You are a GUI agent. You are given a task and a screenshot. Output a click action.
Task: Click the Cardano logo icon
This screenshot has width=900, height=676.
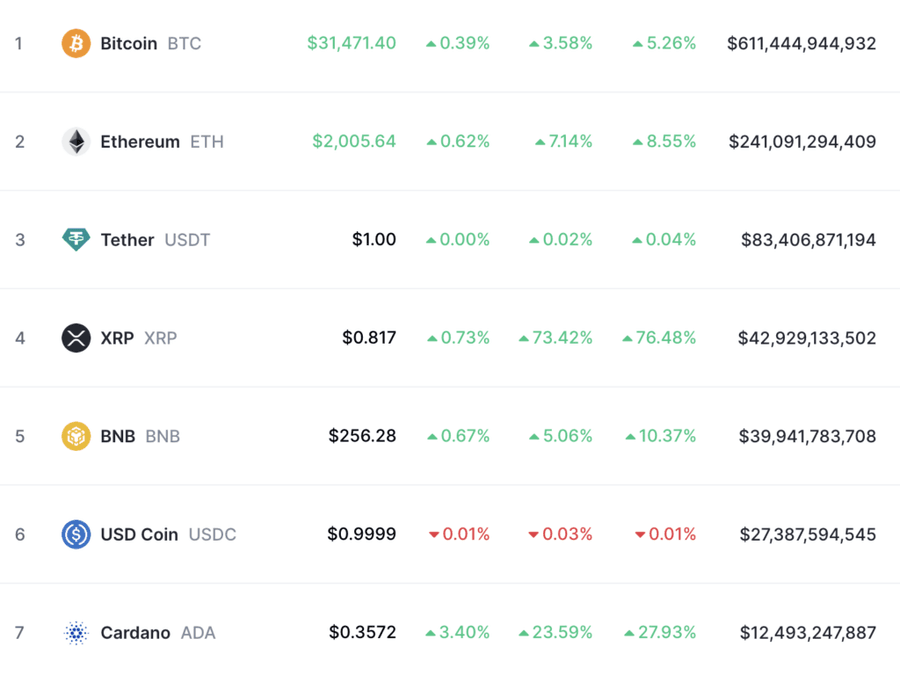[76, 632]
